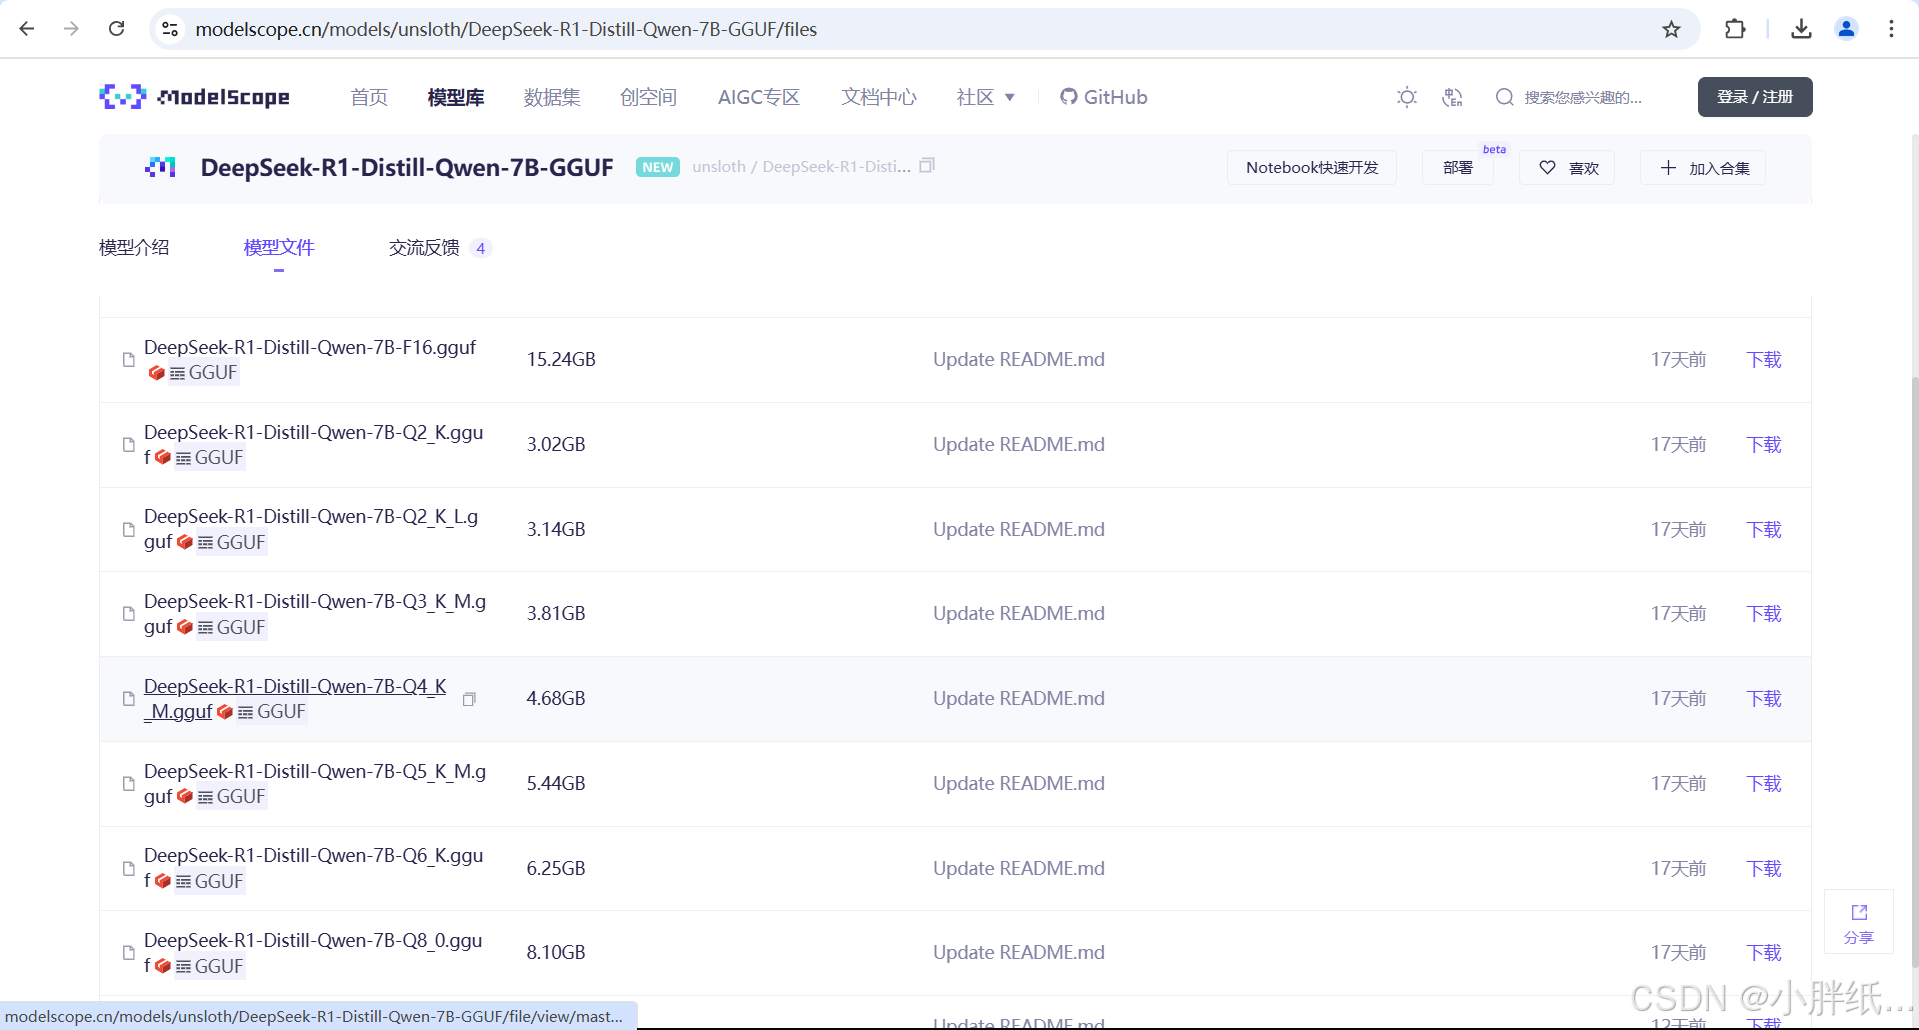Toggle light/dark theme sun icon

coord(1407,97)
